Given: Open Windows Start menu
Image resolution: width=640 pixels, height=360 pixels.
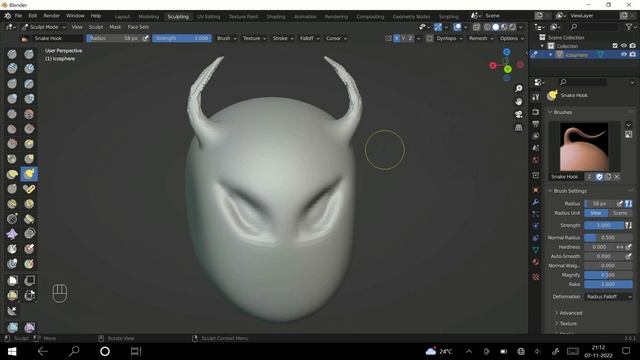Looking at the screenshot, I should [x=12, y=351].
